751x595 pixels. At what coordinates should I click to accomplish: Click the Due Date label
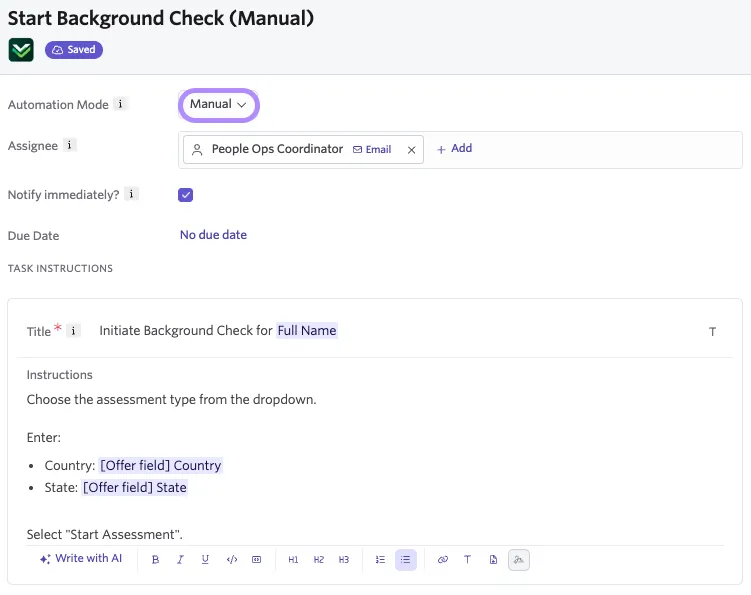pyautogui.click(x=34, y=236)
